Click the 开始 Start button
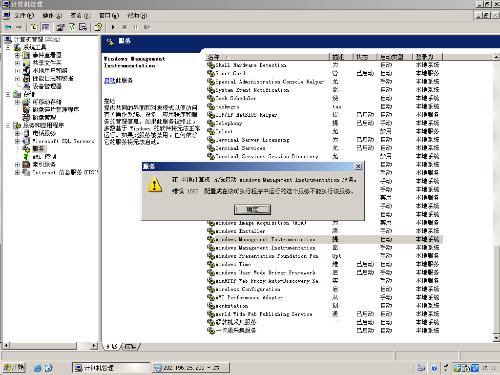This screenshot has width=500, height=375. [14, 368]
